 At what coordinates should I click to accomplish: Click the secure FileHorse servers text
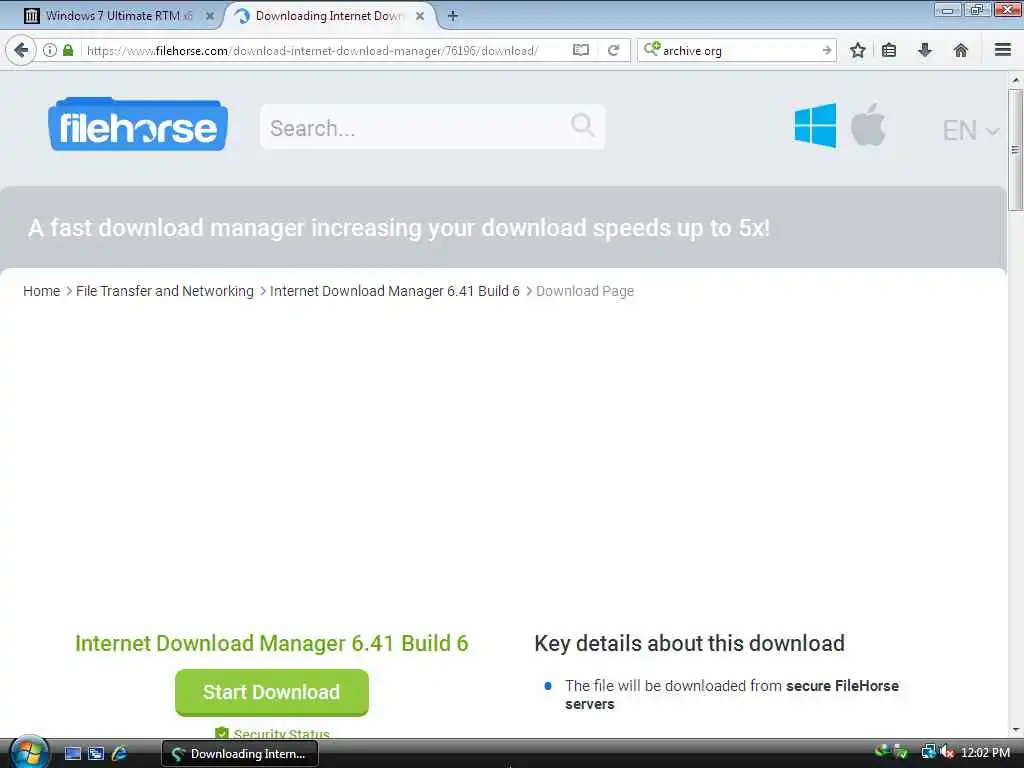[732, 695]
